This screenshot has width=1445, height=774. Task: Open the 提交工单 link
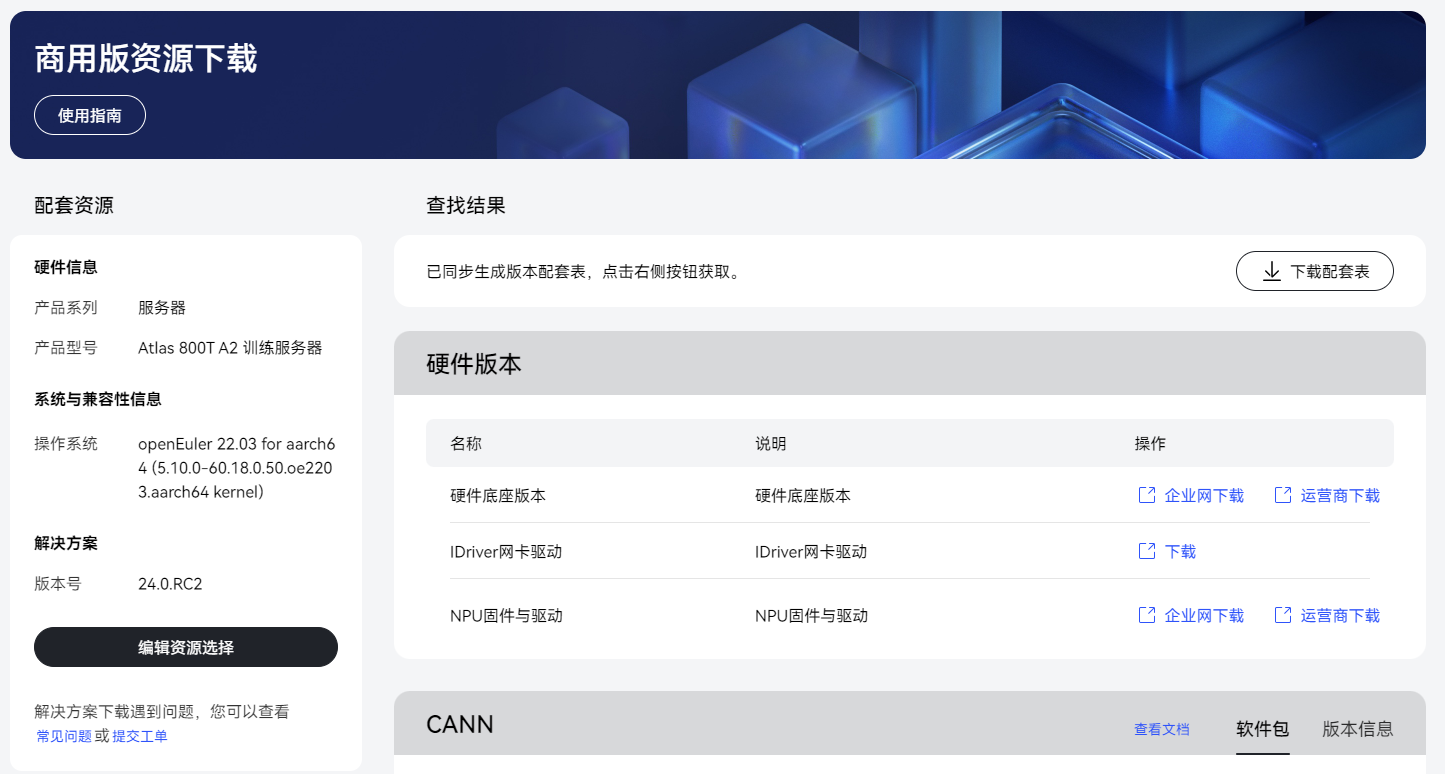(x=140, y=736)
